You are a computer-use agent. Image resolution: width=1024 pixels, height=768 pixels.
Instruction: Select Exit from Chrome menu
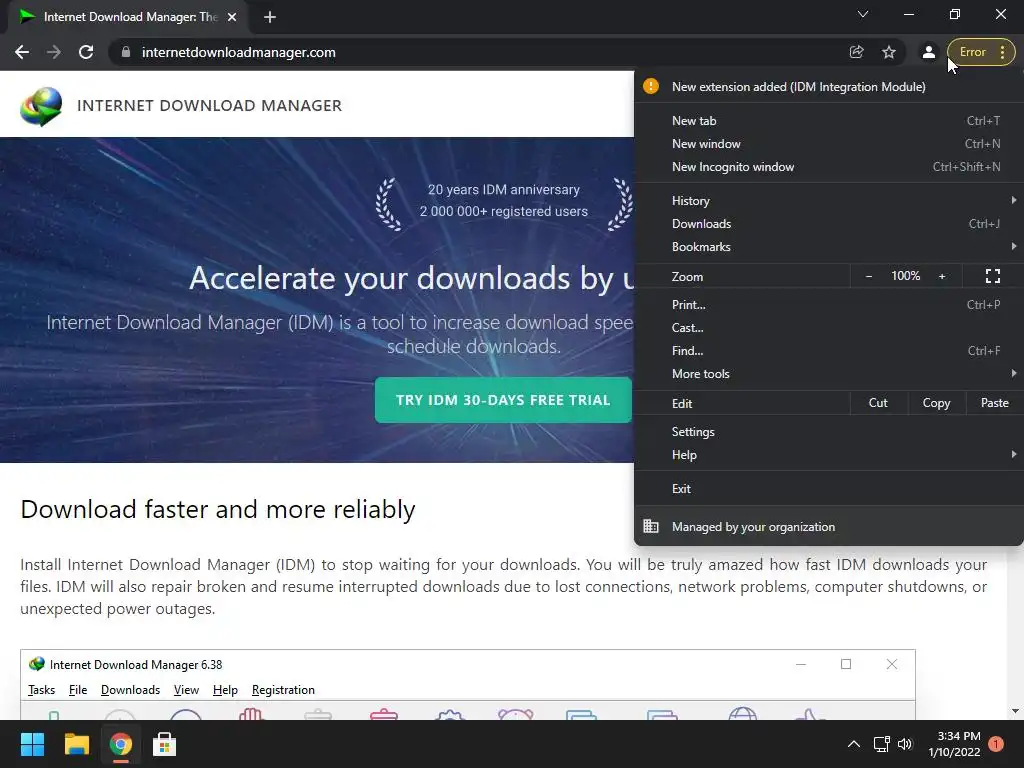click(829, 488)
